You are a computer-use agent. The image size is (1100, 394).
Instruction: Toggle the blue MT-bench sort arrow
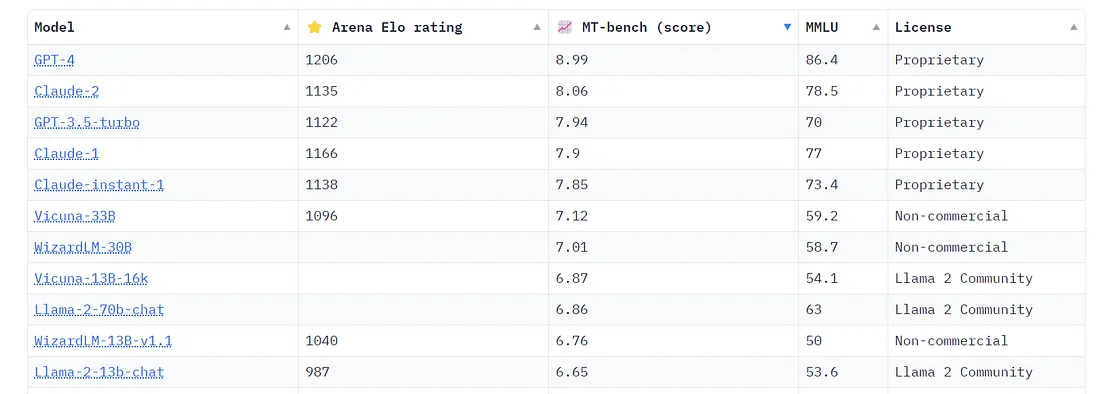pyautogui.click(x=787, y=27)
